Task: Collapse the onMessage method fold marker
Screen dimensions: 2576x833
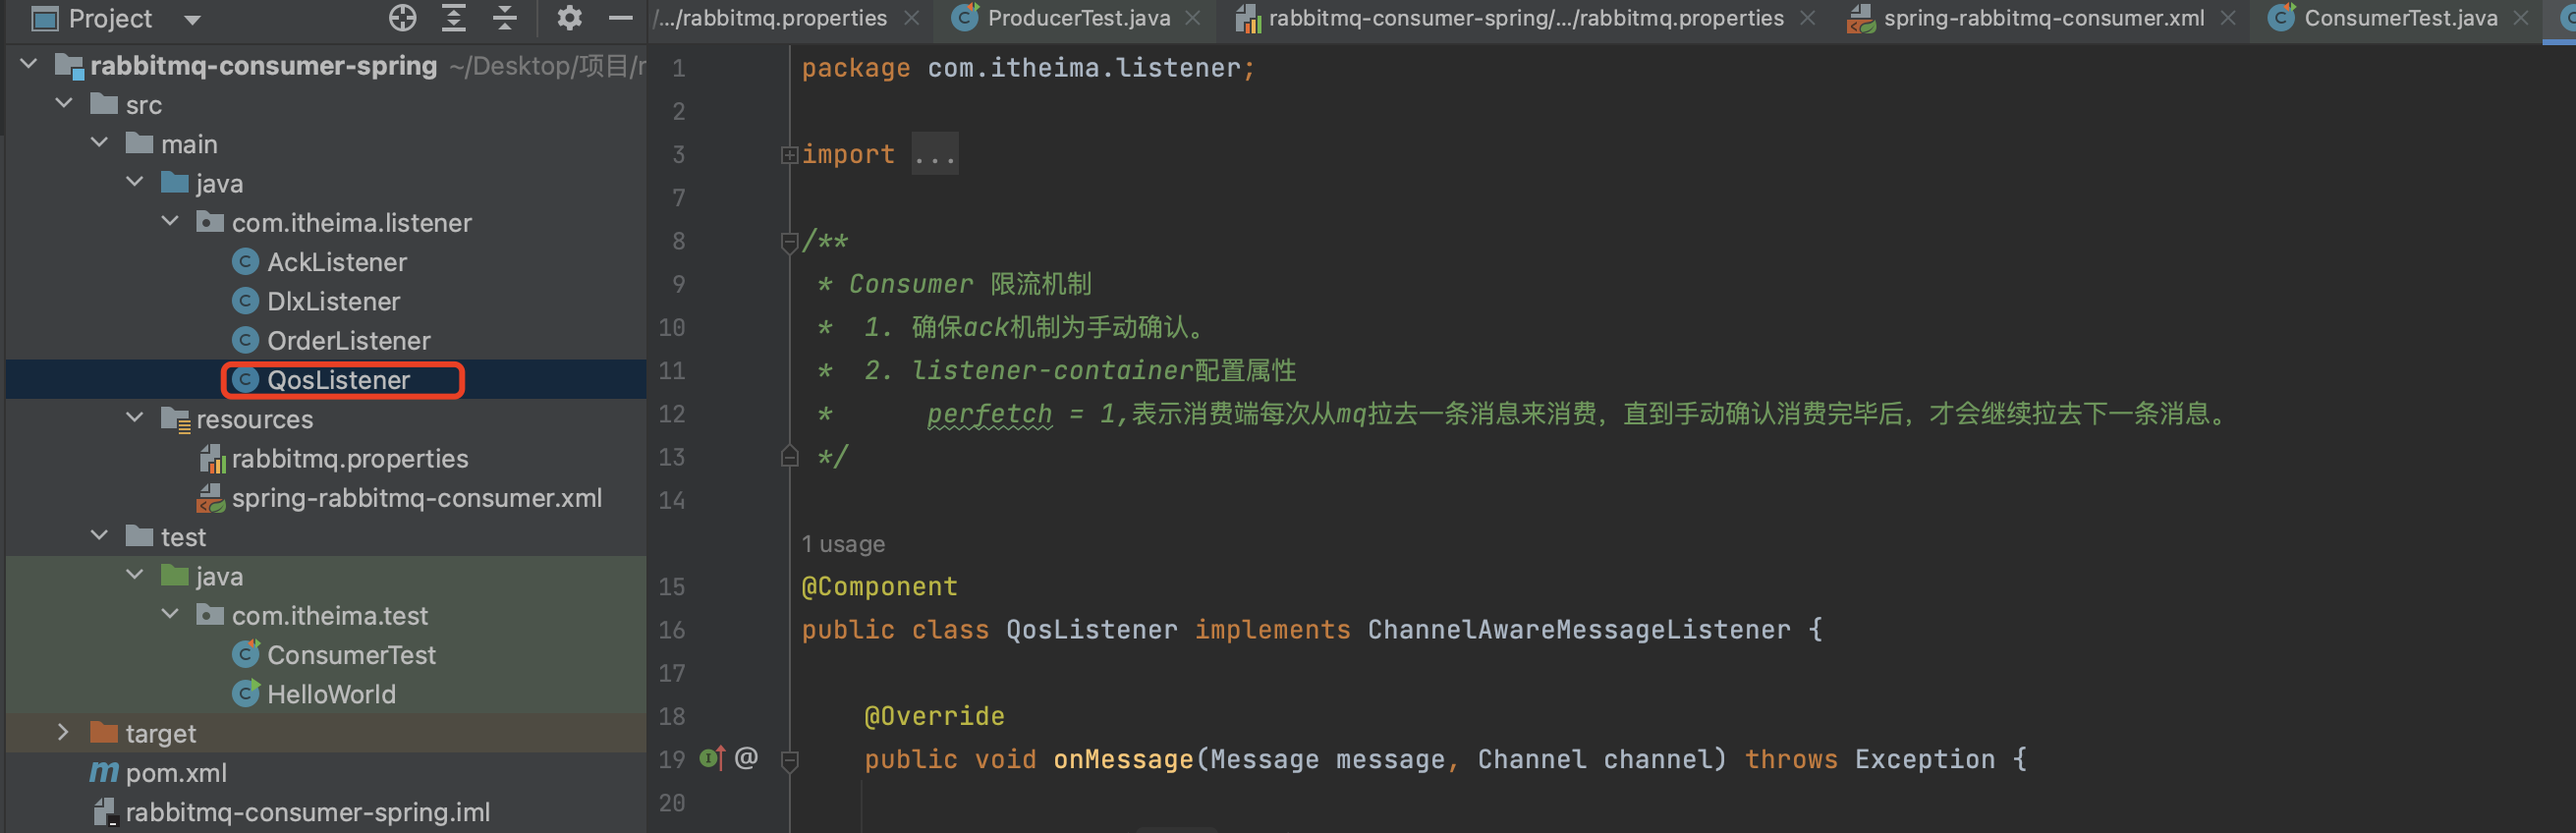Action: point(789,759)
